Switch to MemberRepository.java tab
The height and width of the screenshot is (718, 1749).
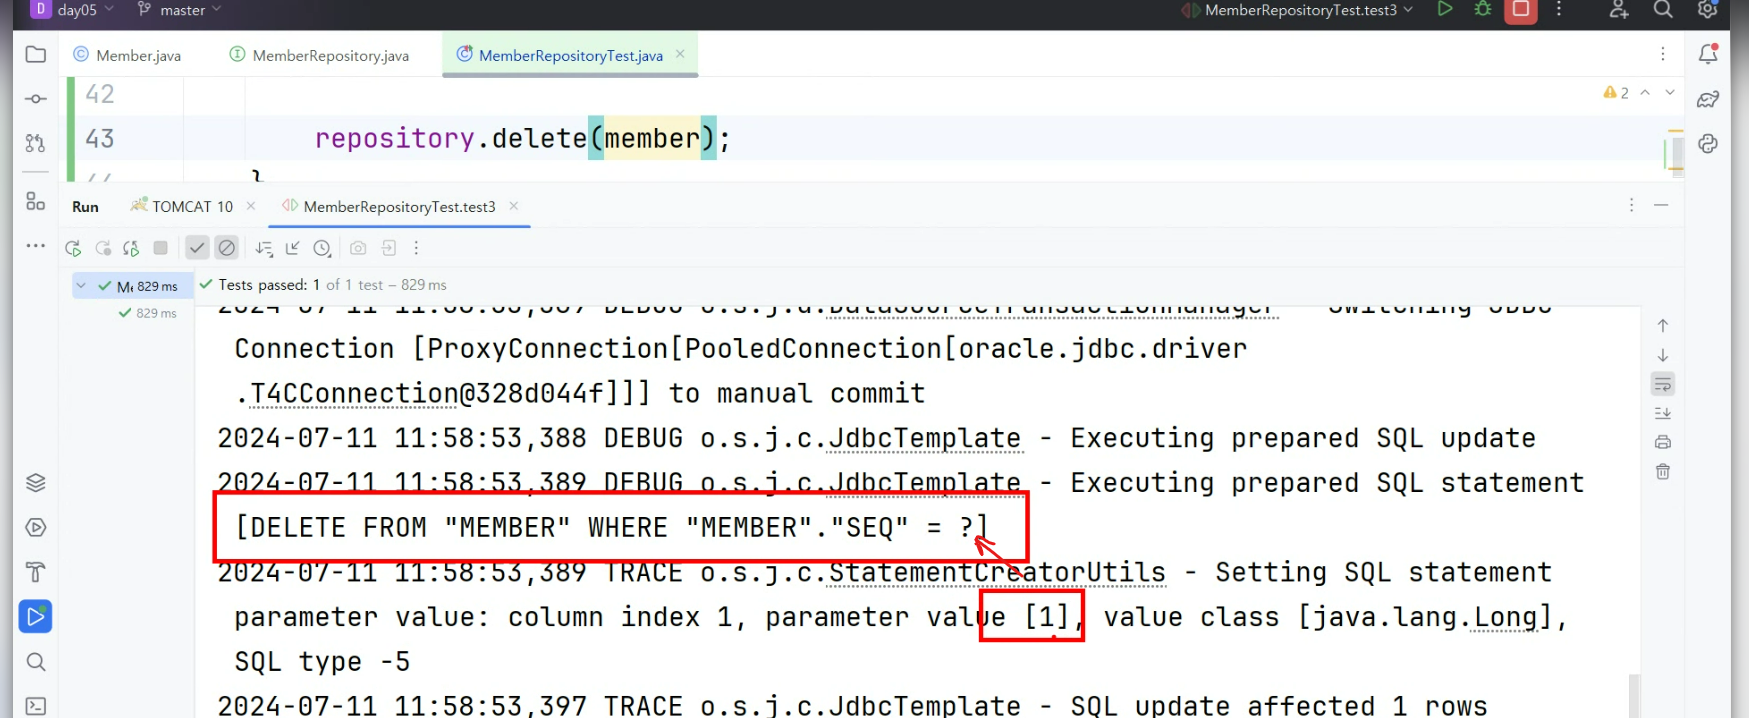(x=319, y=55)
